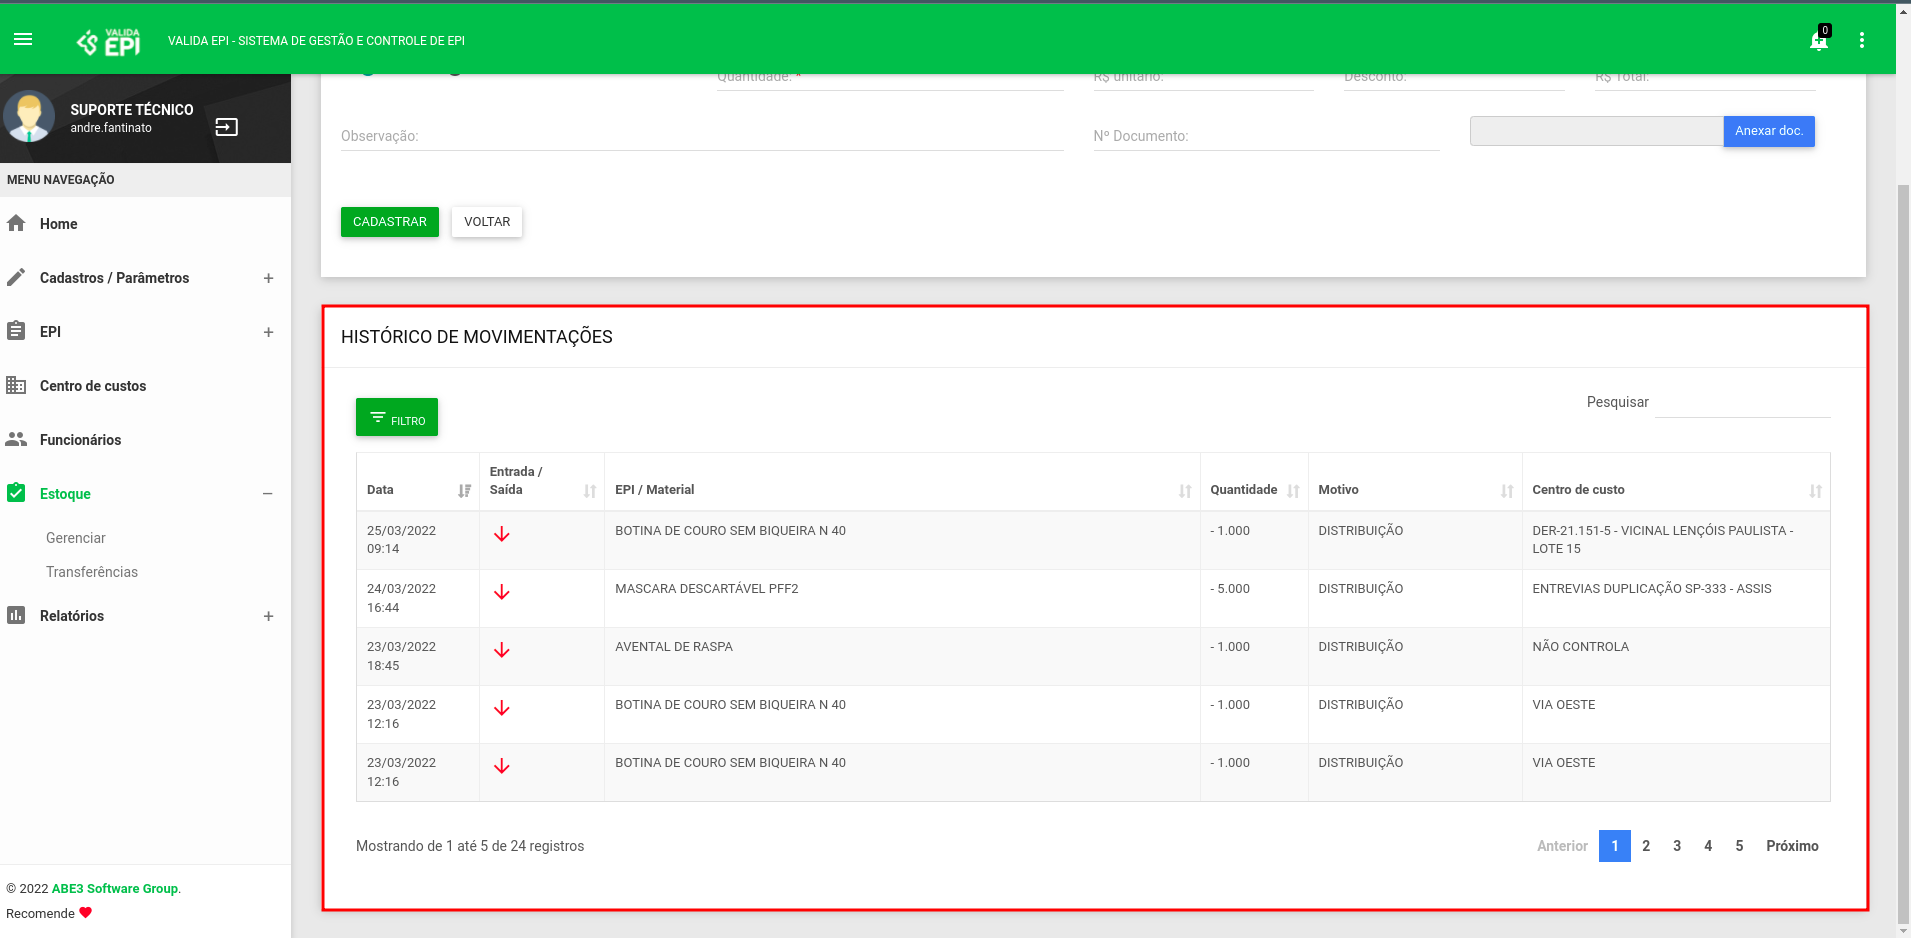1911x938 pixels.
Task: Click the - 5.000 quantity cell
Action: [1254, 598]
